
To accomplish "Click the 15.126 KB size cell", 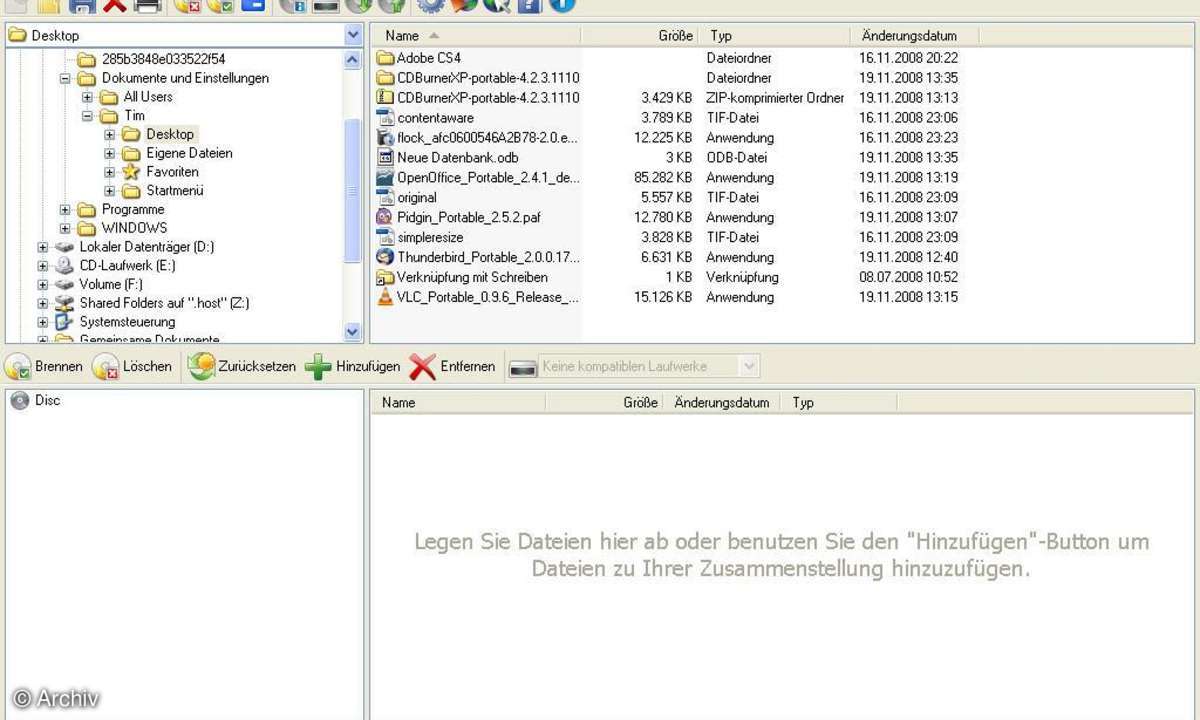I will click(663, 297).
